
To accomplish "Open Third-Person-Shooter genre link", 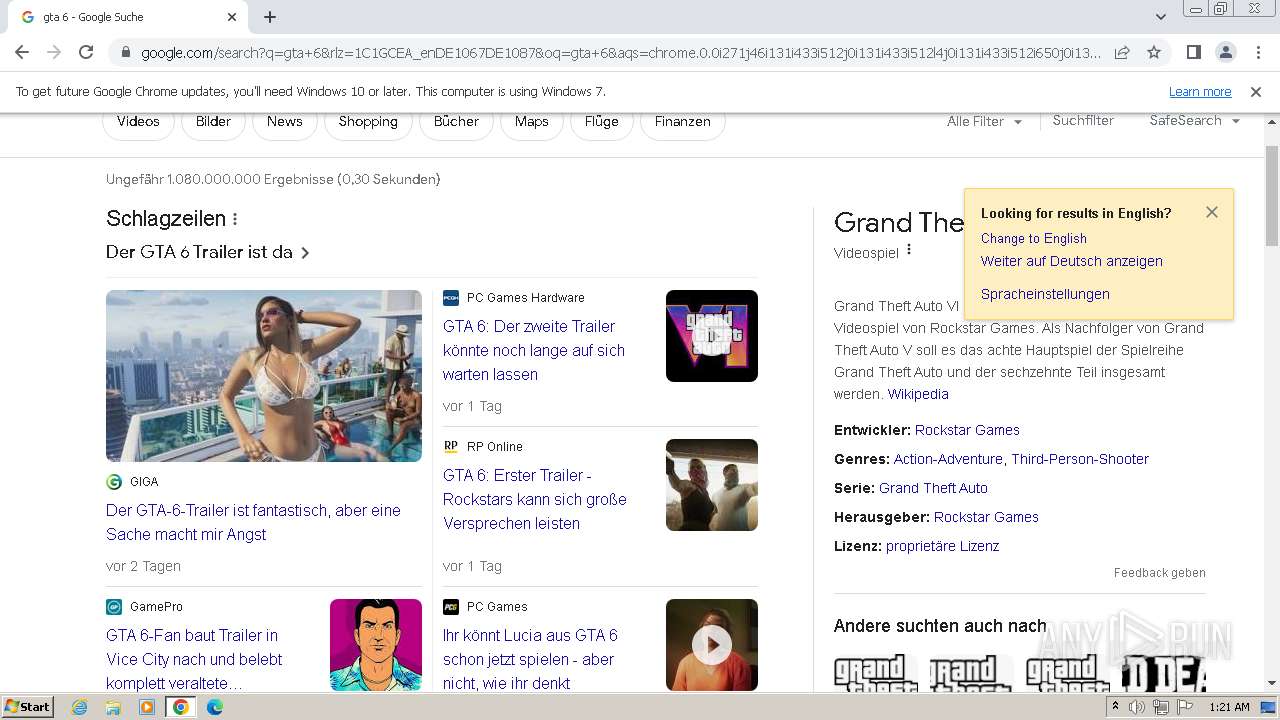I will tap(1080, 459).
